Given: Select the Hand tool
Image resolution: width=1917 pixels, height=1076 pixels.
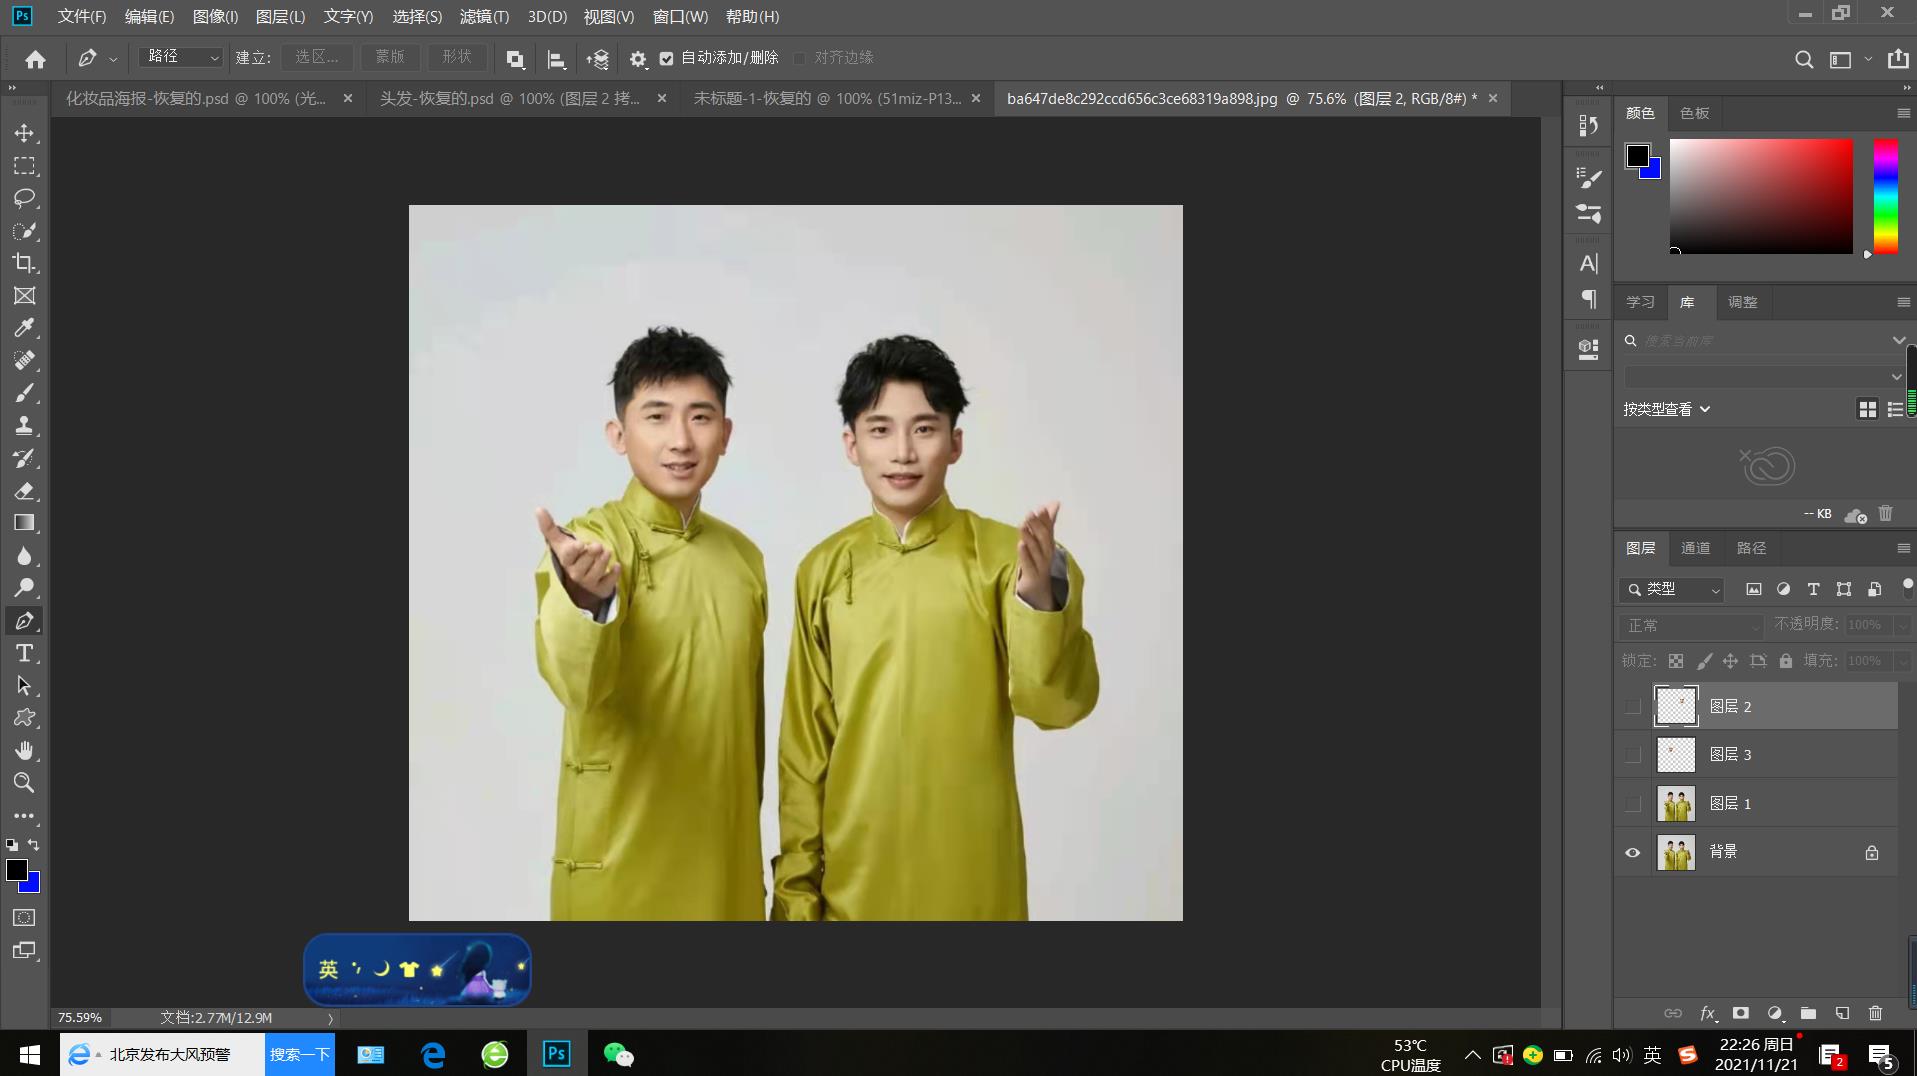Looking at the screenshot, I should (x=24, y=751).
